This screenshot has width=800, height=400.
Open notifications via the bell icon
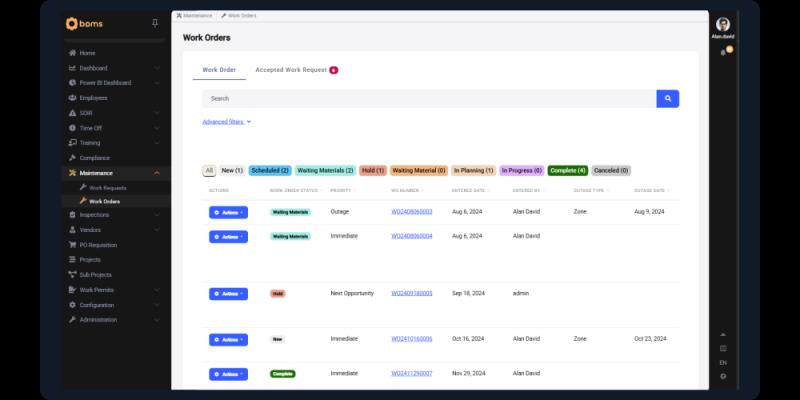coord(723,52)
